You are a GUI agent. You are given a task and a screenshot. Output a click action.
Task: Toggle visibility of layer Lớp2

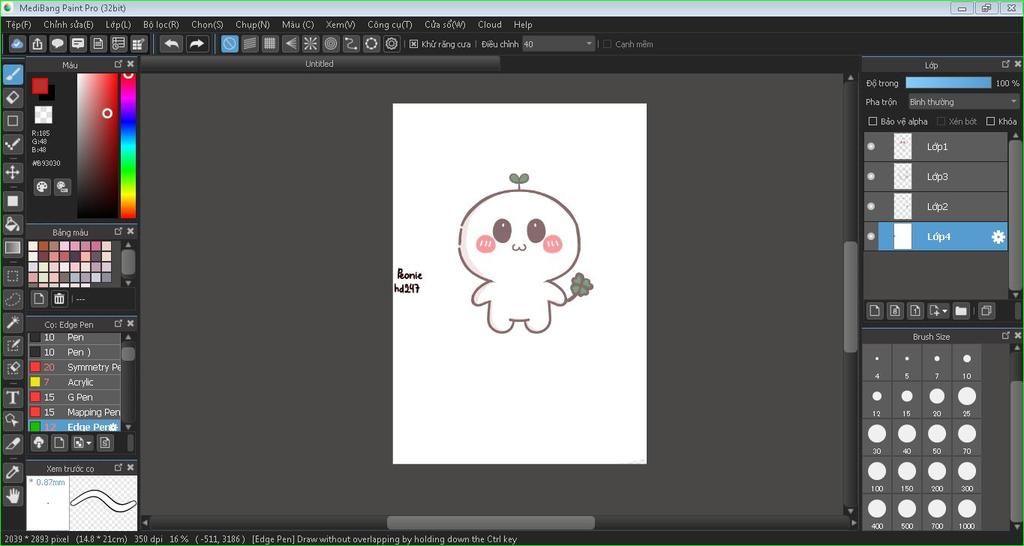pos(871,206)
